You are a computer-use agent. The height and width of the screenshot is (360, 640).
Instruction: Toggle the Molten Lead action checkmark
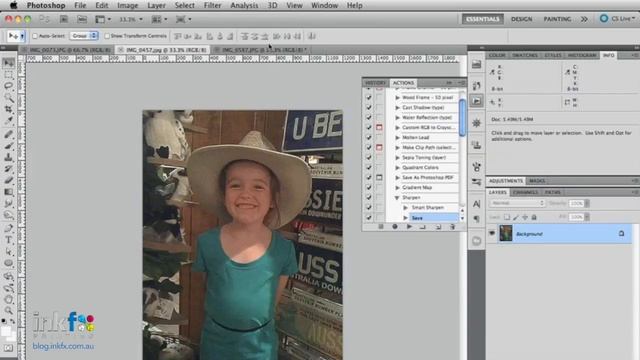tap(369, 138)
